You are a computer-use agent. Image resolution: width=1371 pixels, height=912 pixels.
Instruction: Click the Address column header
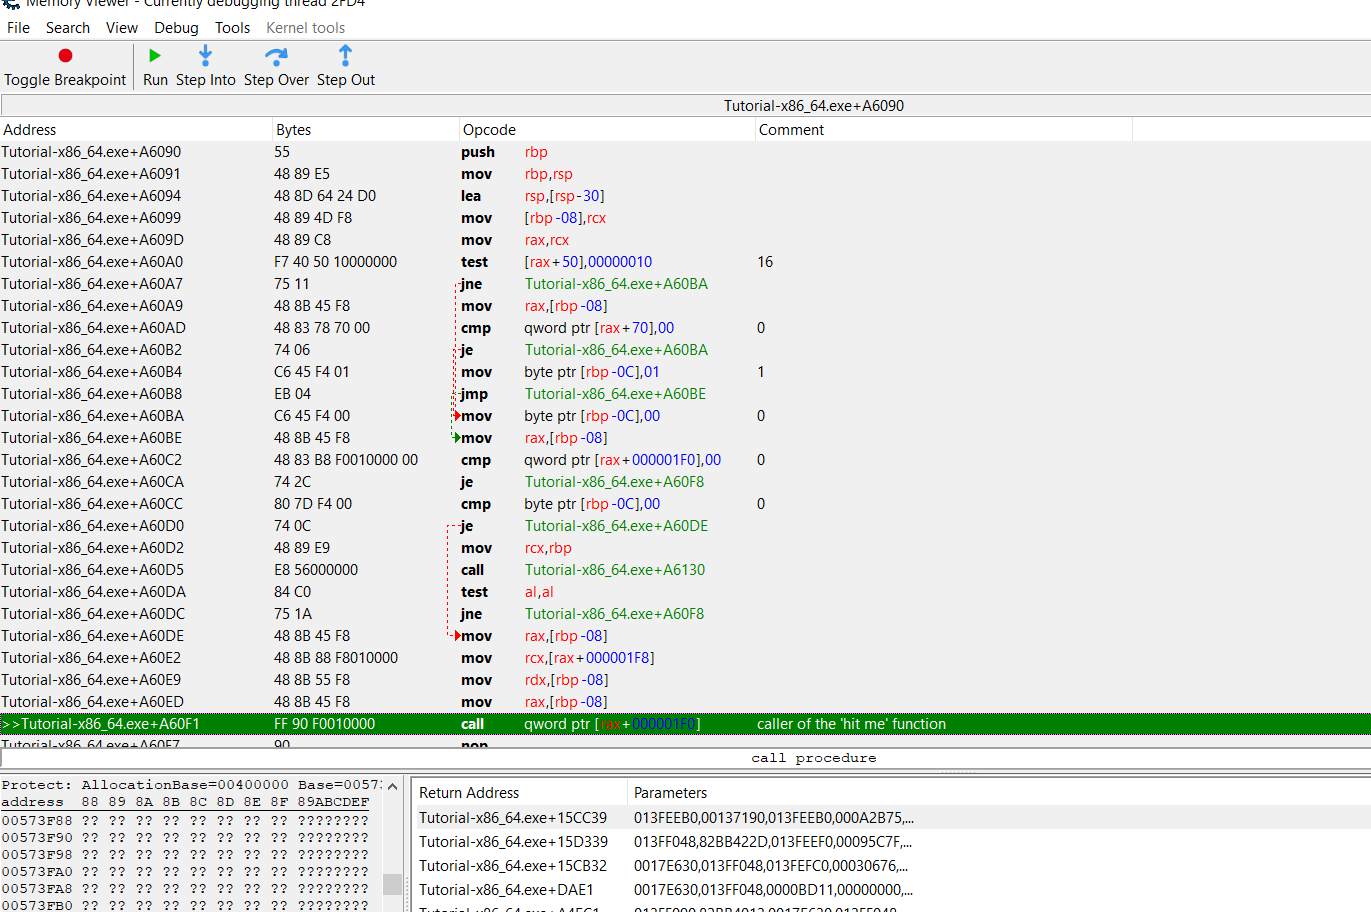click(x=30, y=130)
